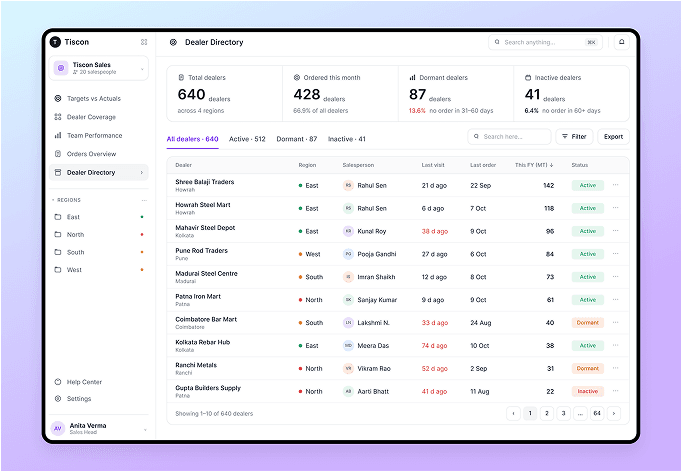Click the Tiscon logo icon
The image size is (682, 472).
point(55,42)
